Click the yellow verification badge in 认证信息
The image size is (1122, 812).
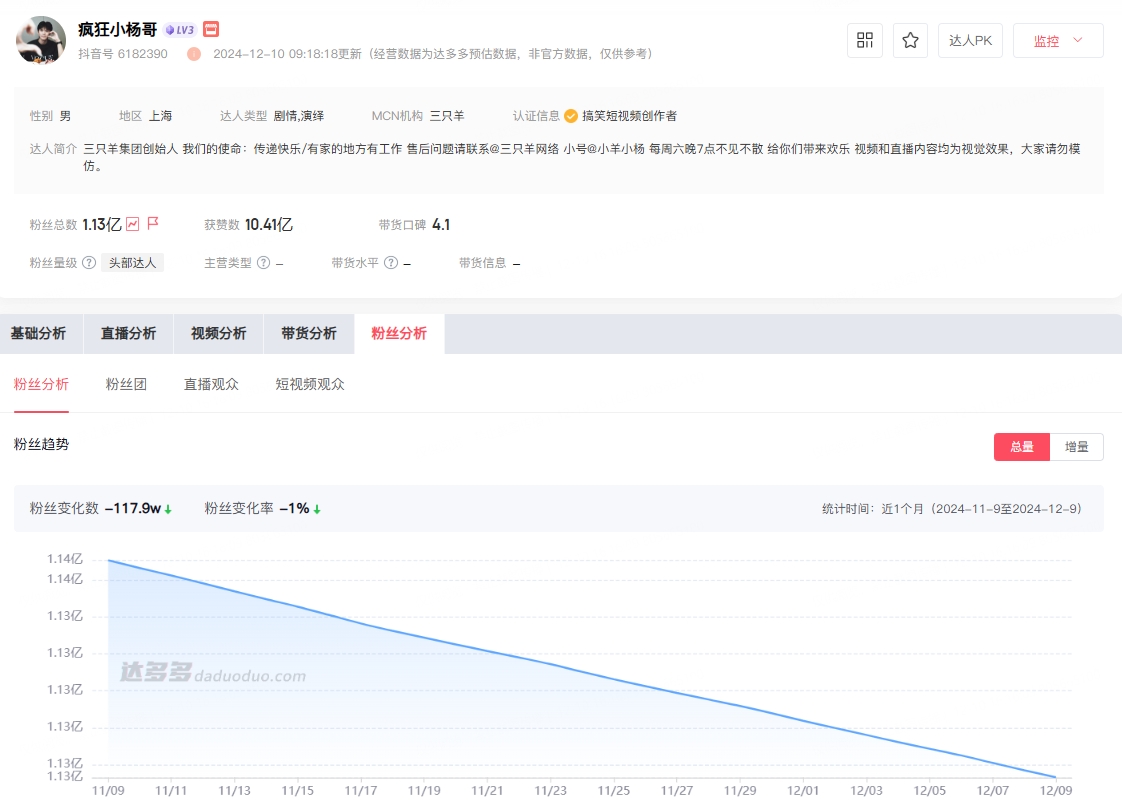pyautogui.click(x=569, y=115)
